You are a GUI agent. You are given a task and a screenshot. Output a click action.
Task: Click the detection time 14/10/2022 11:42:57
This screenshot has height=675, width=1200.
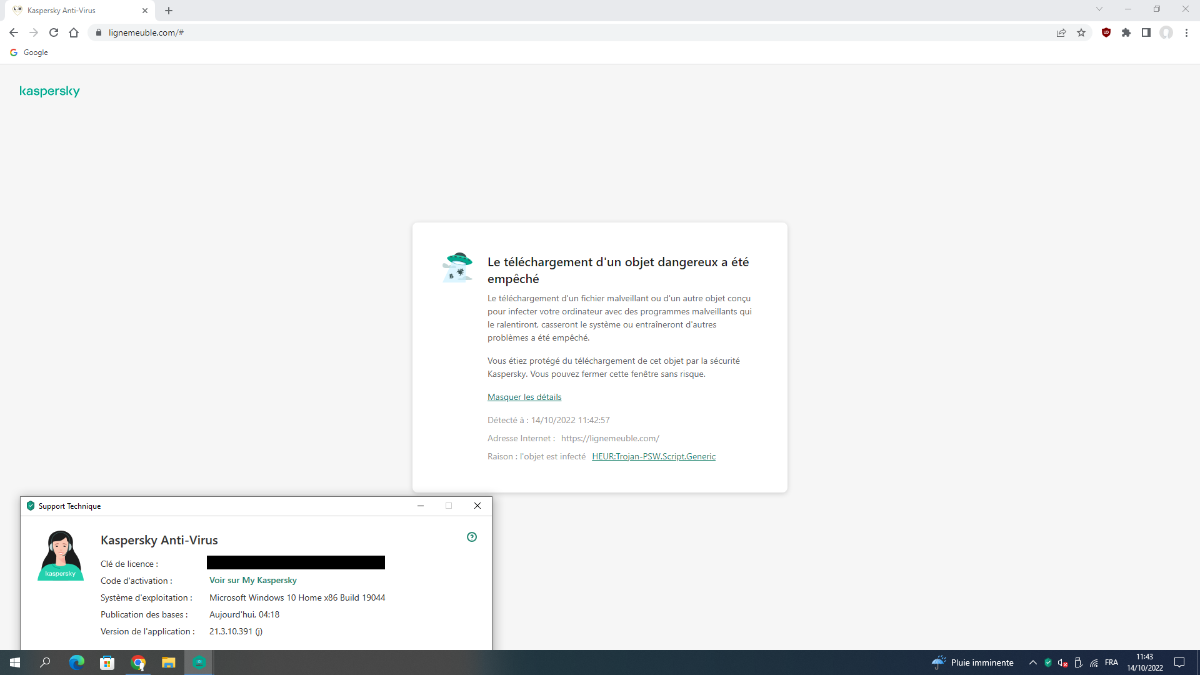pos(570,420)
